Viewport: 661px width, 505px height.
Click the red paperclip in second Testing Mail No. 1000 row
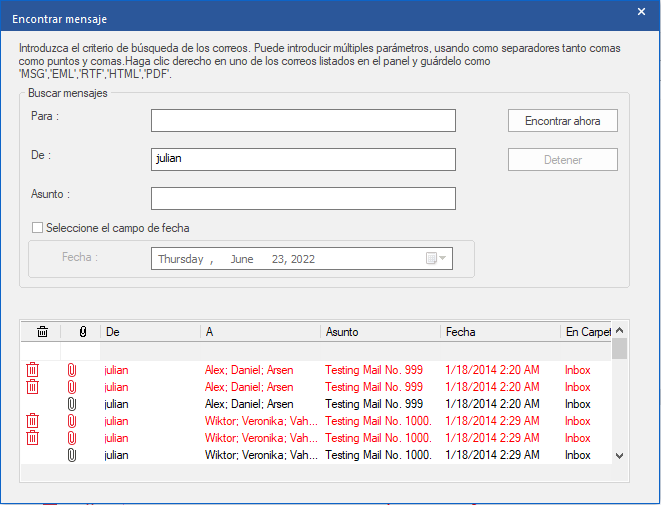(72, 438)
